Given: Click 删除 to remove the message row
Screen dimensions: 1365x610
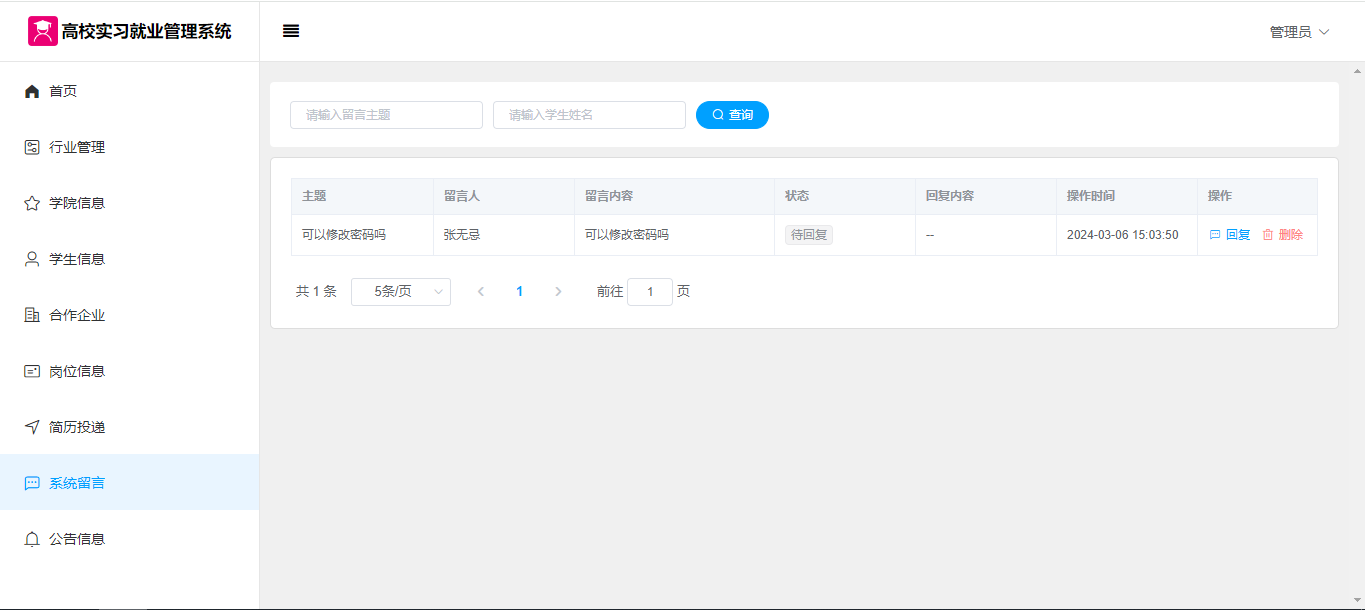Looking at the screenshot, I should [1283, 235].
